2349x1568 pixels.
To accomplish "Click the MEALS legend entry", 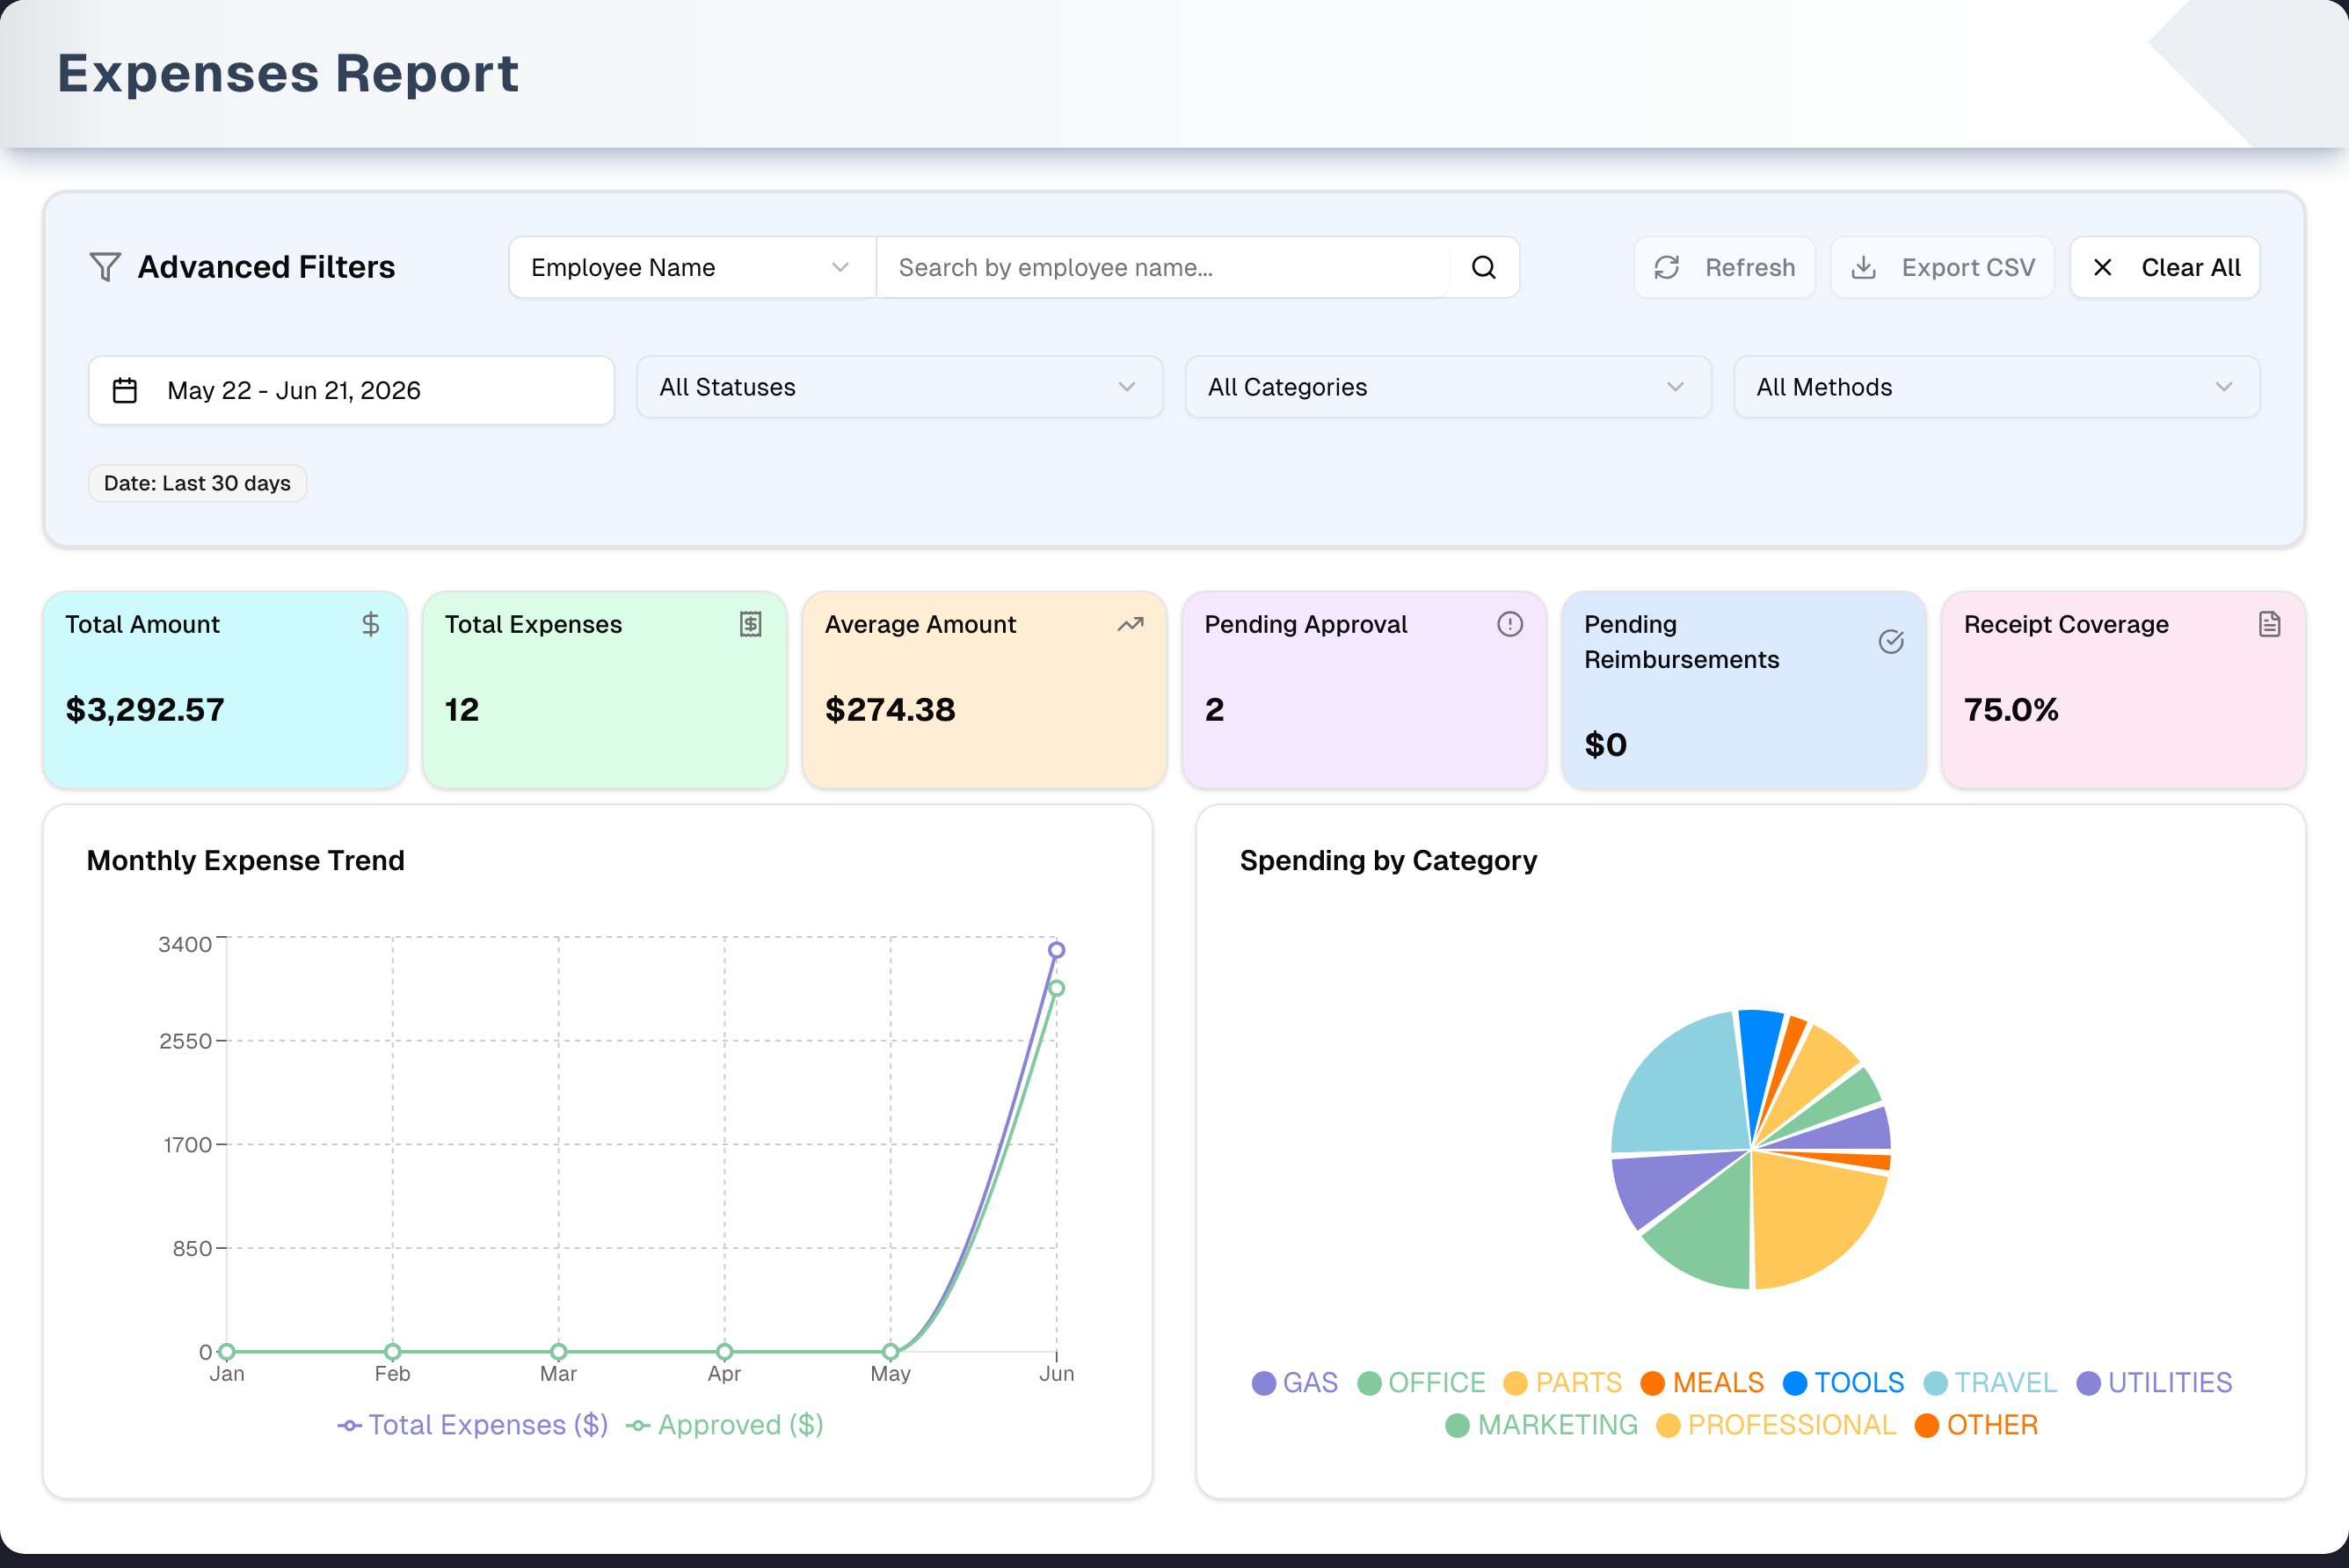I will pyautogui.click(x=1702, y=1383).
